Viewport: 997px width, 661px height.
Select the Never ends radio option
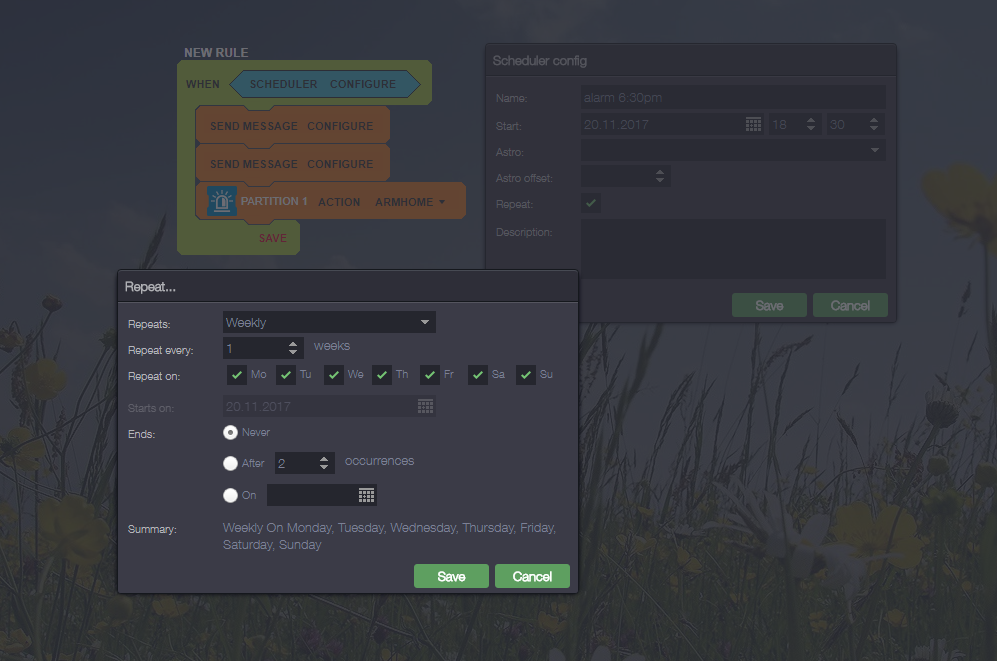click(x=231, y=432)
